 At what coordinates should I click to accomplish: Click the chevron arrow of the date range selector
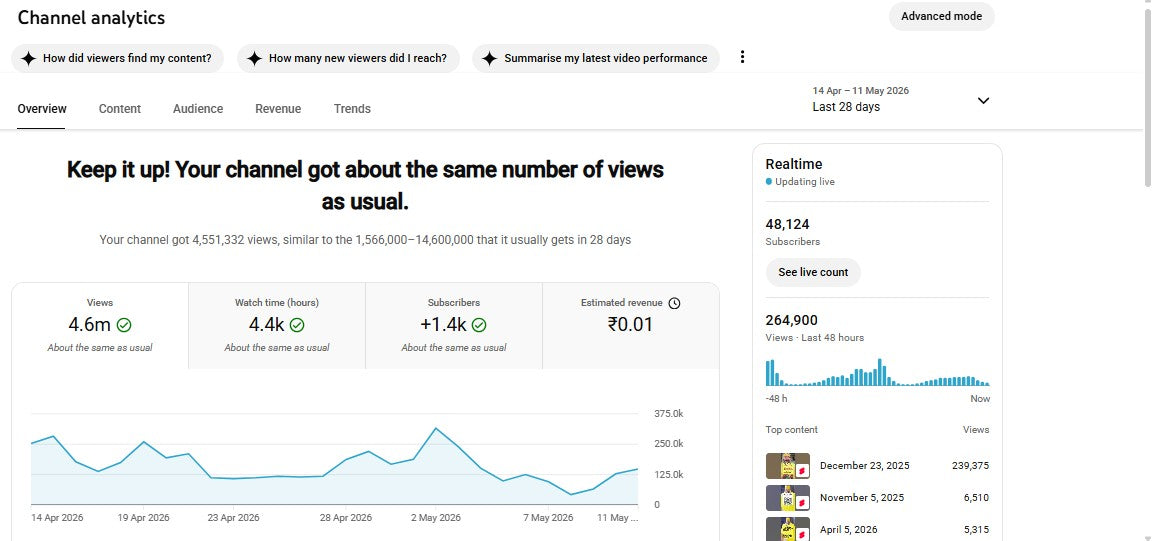tap(983, 101)
